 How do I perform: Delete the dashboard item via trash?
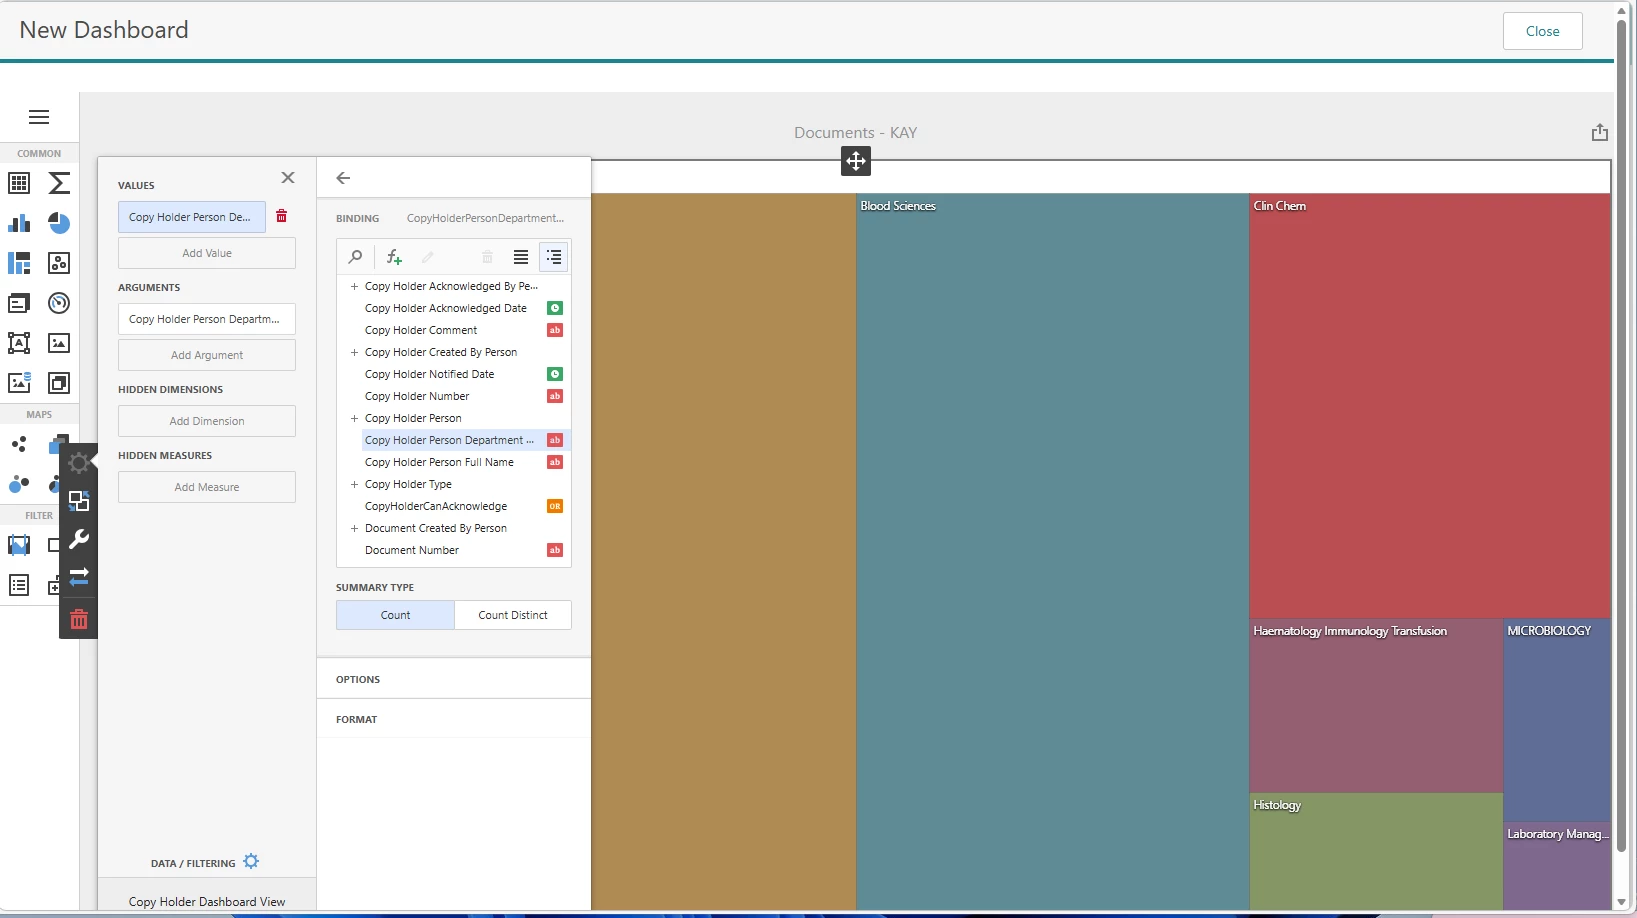pyautogui.click(x=79, y=619)
